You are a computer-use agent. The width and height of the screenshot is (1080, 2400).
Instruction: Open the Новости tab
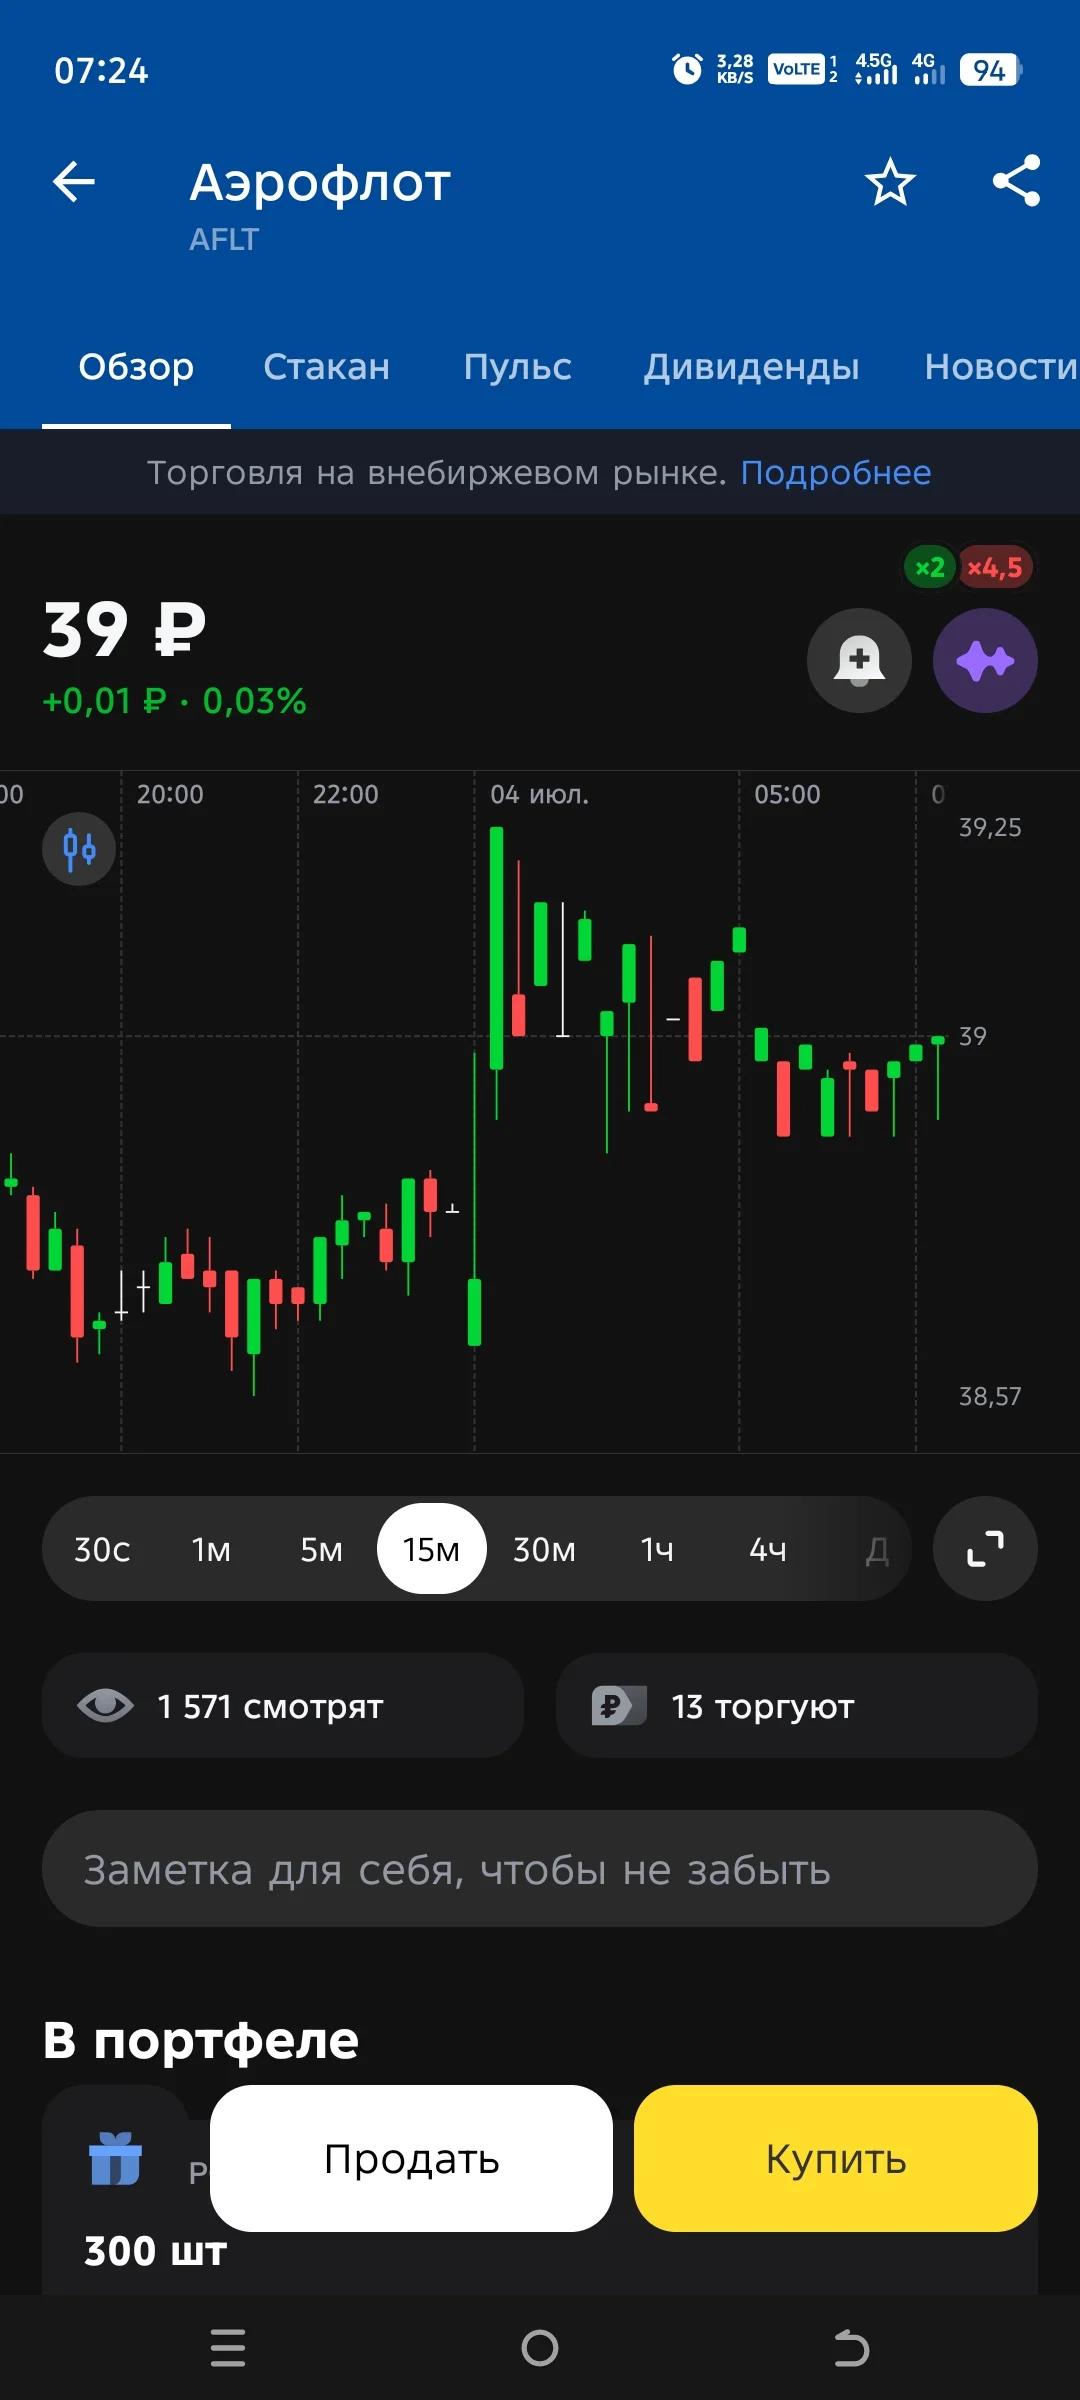(1001, 367)
